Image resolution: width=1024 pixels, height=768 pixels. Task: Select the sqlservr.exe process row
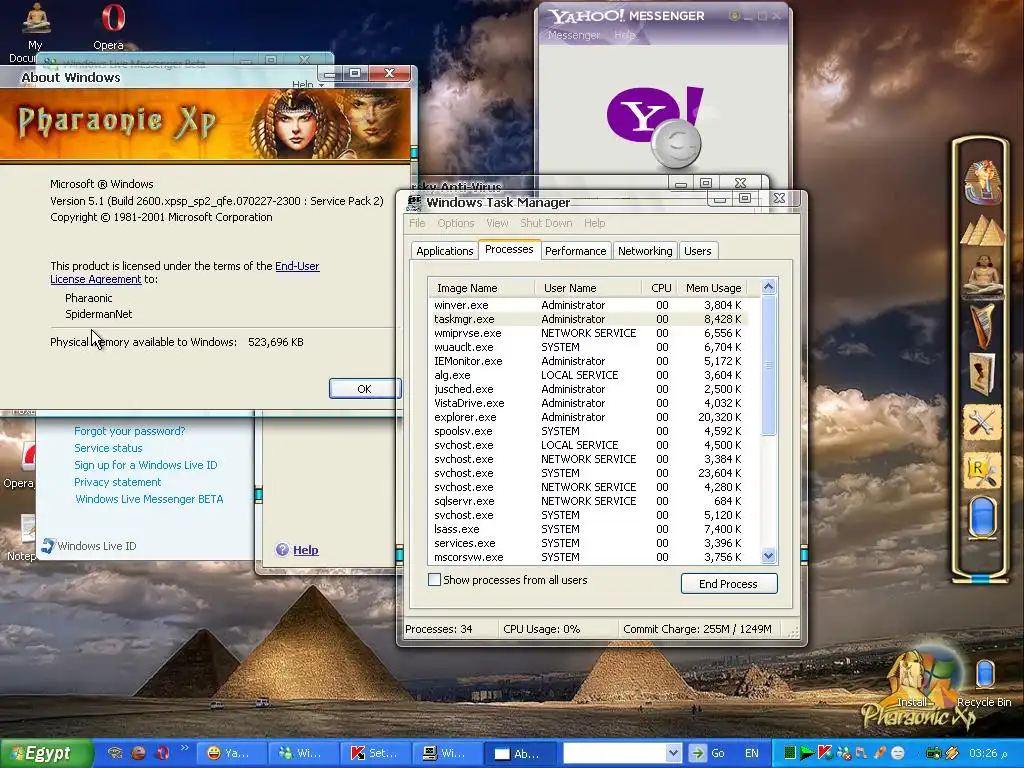(x=588, y=501)
